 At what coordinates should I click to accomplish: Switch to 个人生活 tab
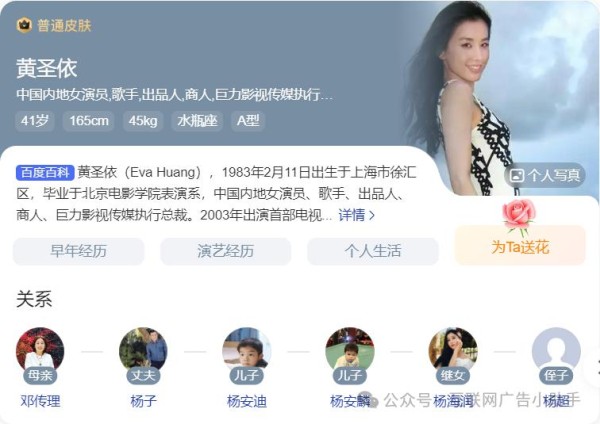[x=373, y=251]
